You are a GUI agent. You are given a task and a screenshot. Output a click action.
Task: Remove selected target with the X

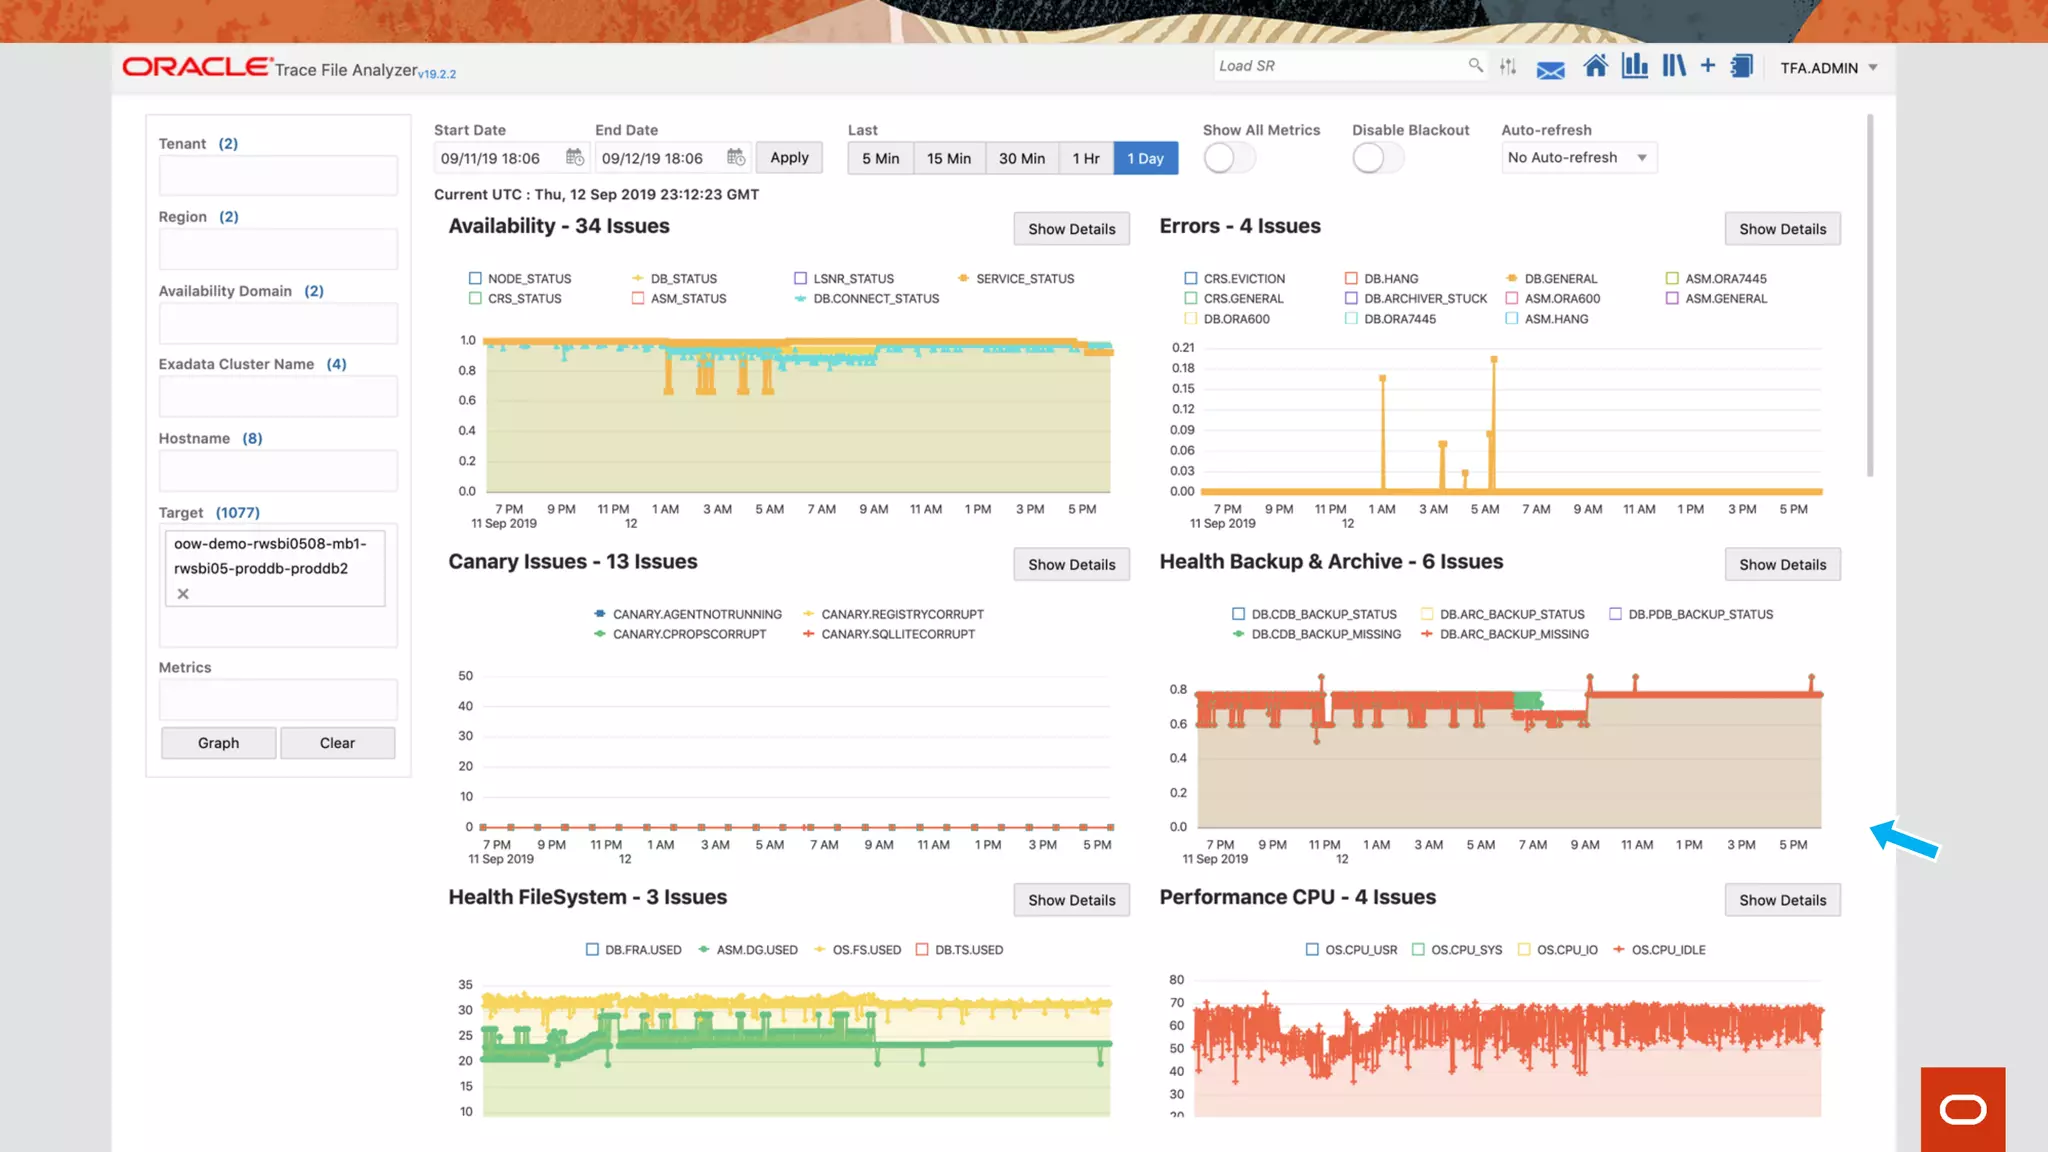pyautogui.click(x=183, y=594)
